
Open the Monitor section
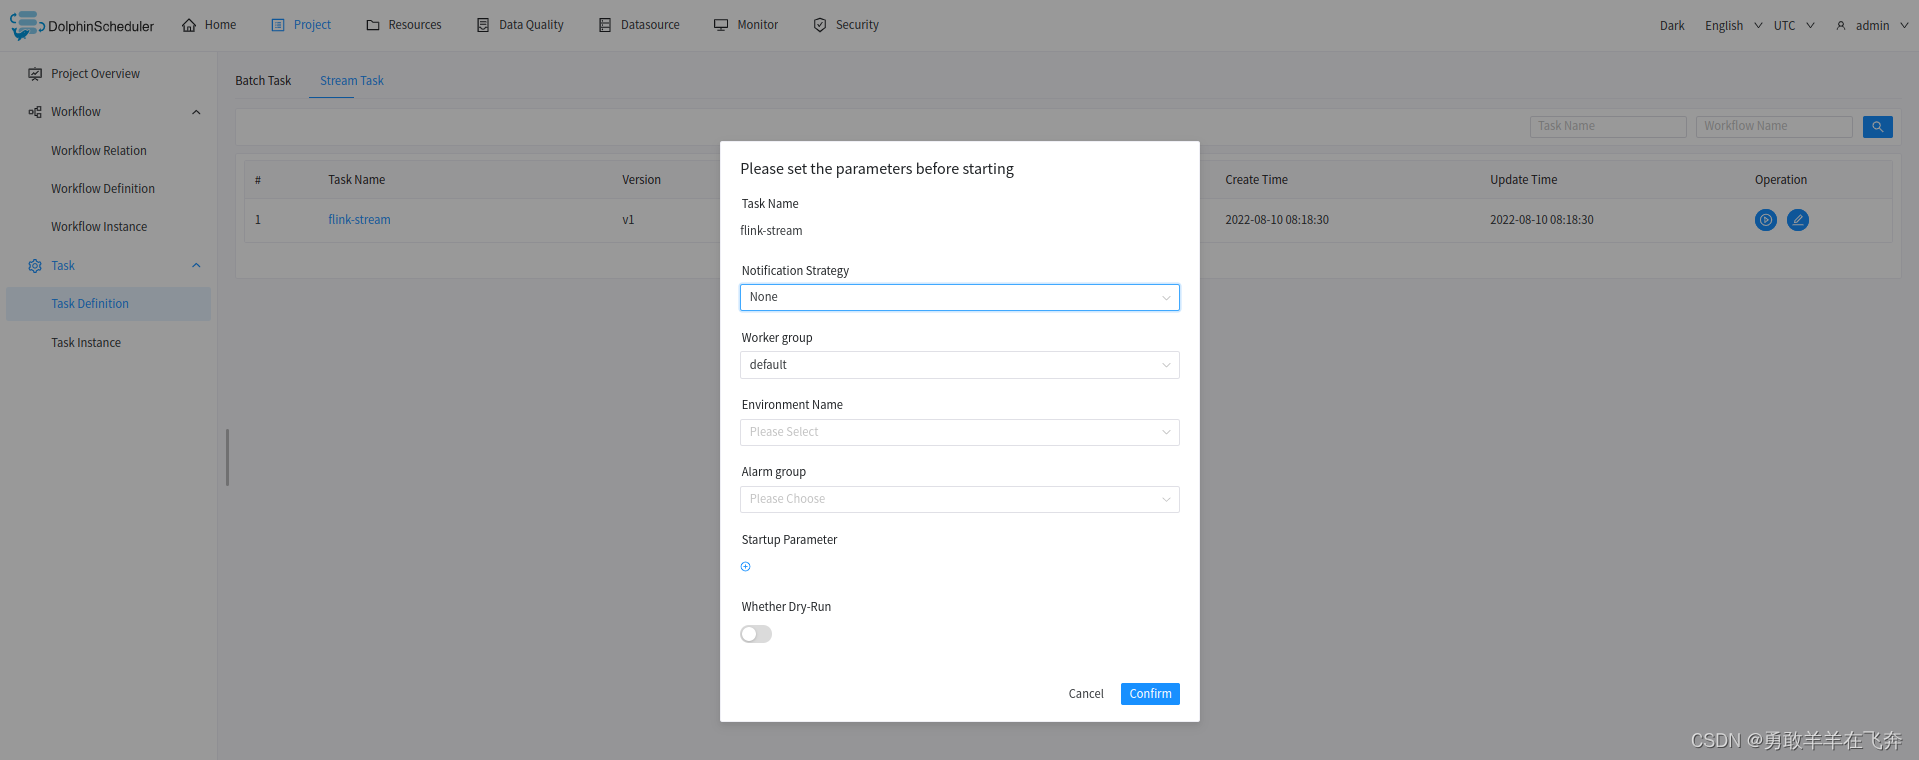(x=746, y=25)
